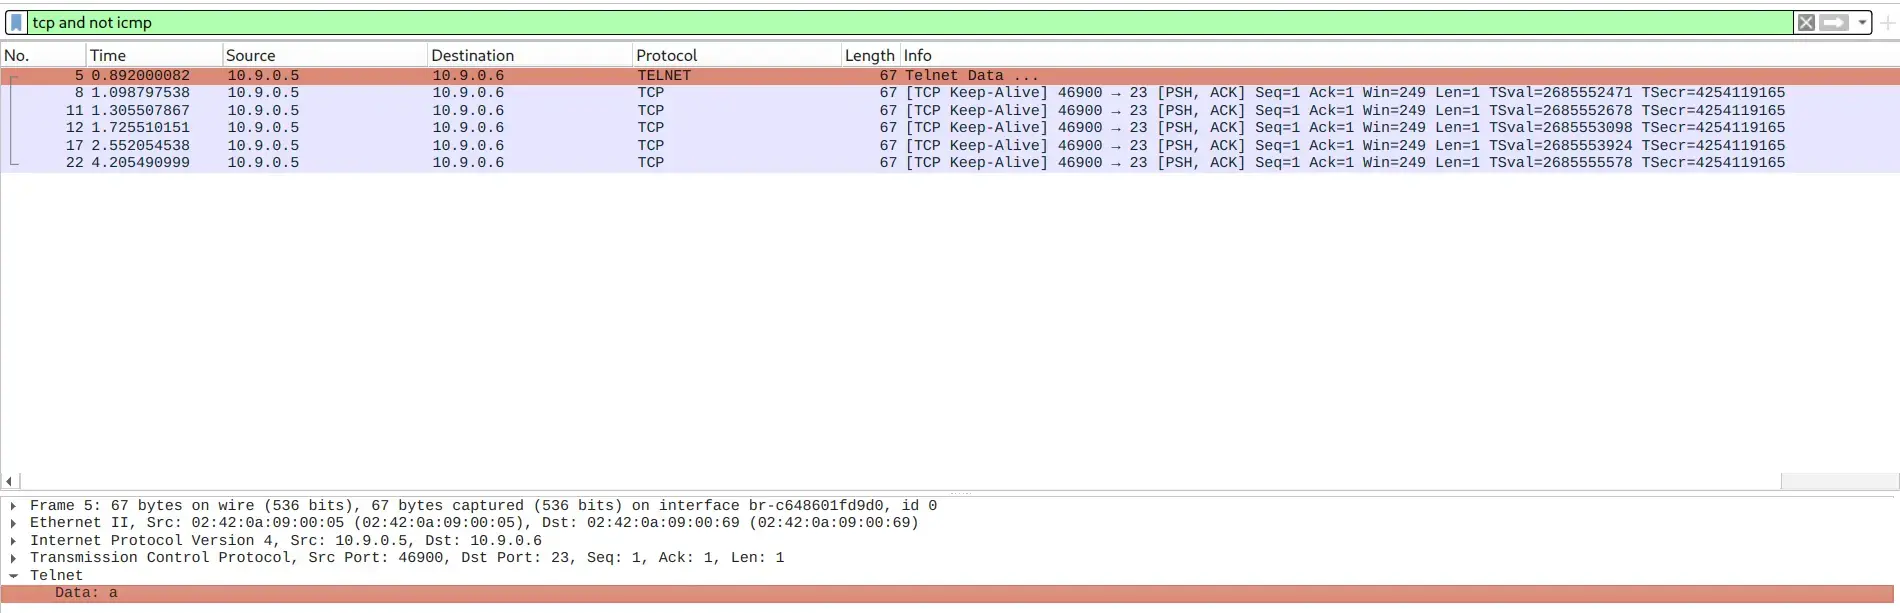Select the Frame 5 summary line
The height and width of the screenshot is (613, 1900).
click(483, 506)
